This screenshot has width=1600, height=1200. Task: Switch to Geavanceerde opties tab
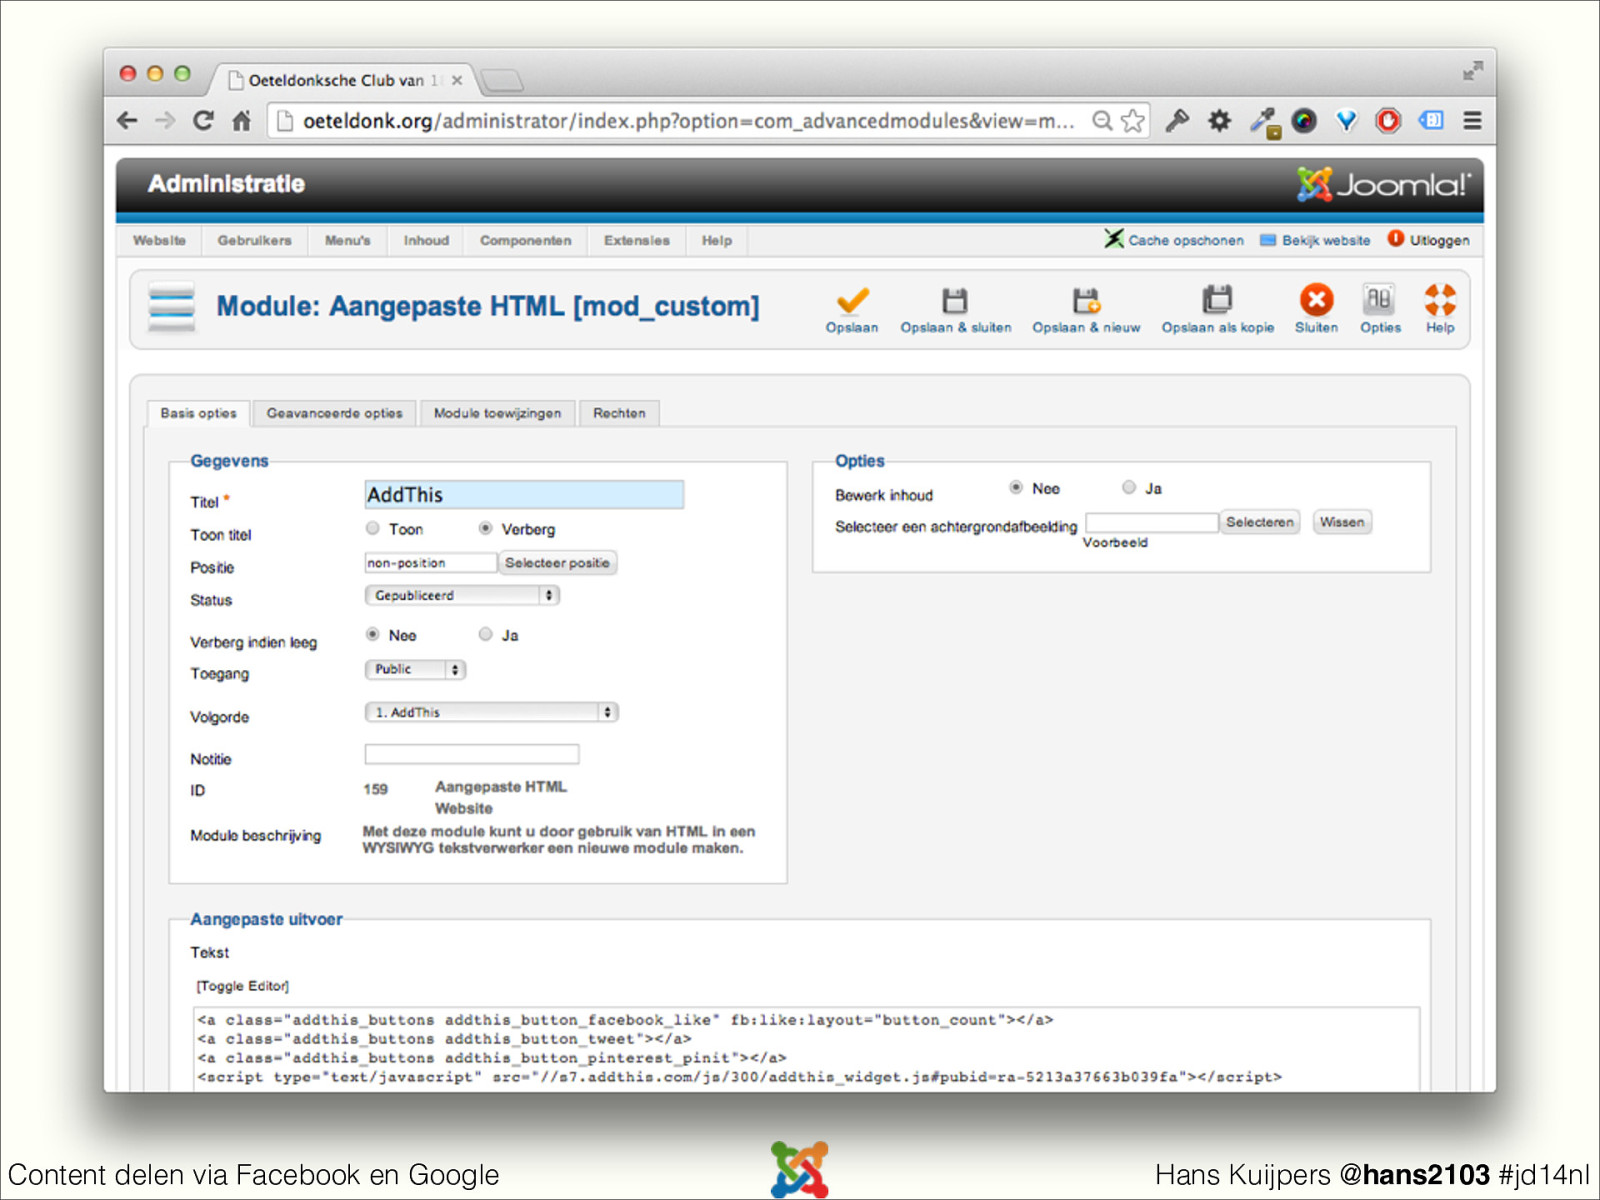coord(335,413)
